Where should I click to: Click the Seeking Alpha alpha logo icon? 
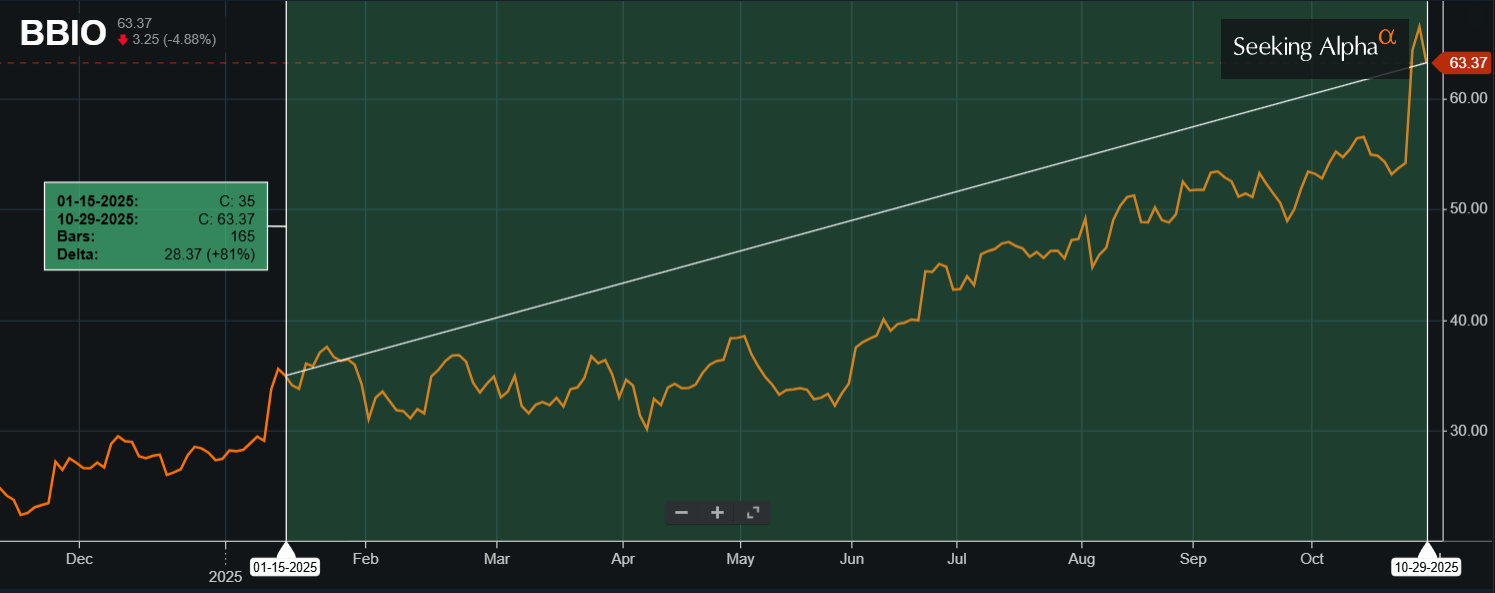(1388, 38)
